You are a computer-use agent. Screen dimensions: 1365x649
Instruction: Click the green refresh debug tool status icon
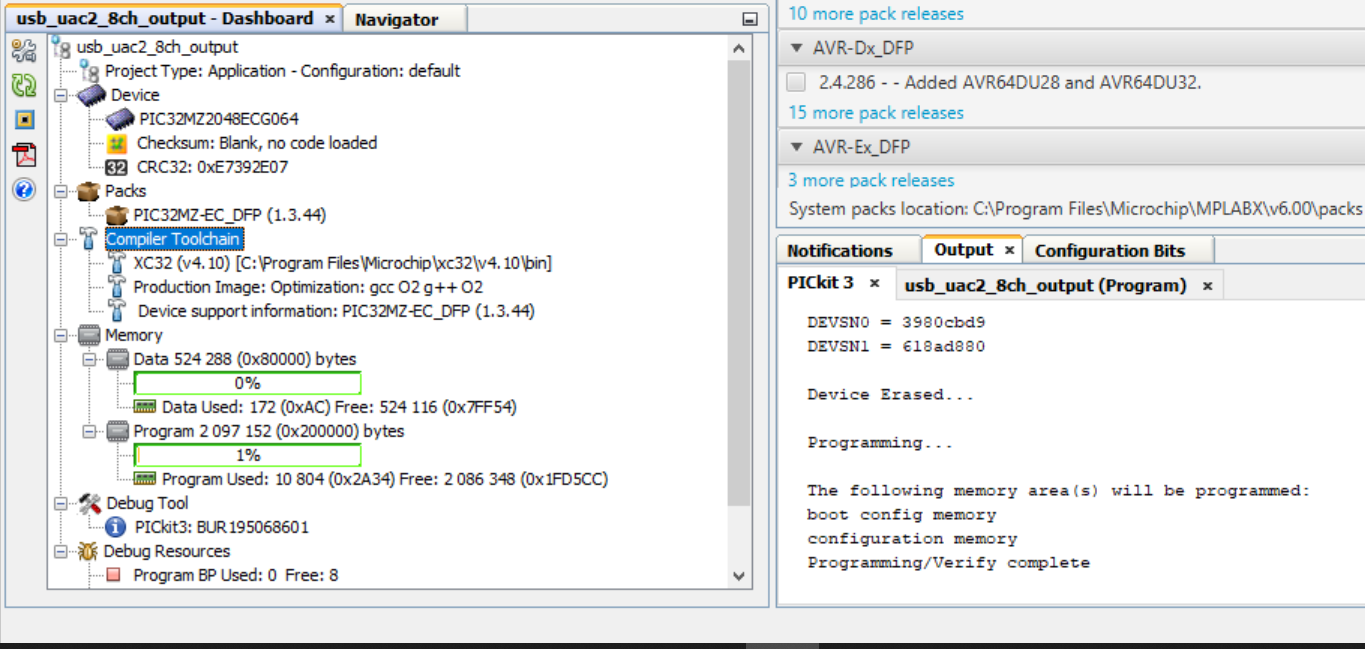pyautogui.click(x=24, y=86)
